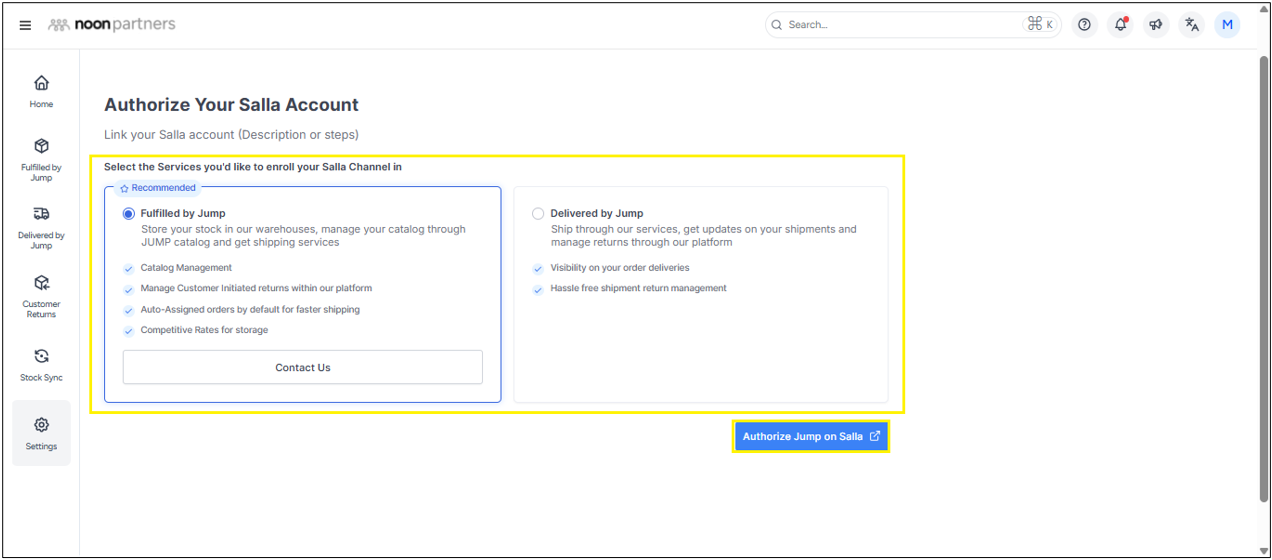Image resolution: width=1272 pixels, height=560 pixels.
Task: Click the vertical page scrollbar
Action: [x=1264, y=280]
